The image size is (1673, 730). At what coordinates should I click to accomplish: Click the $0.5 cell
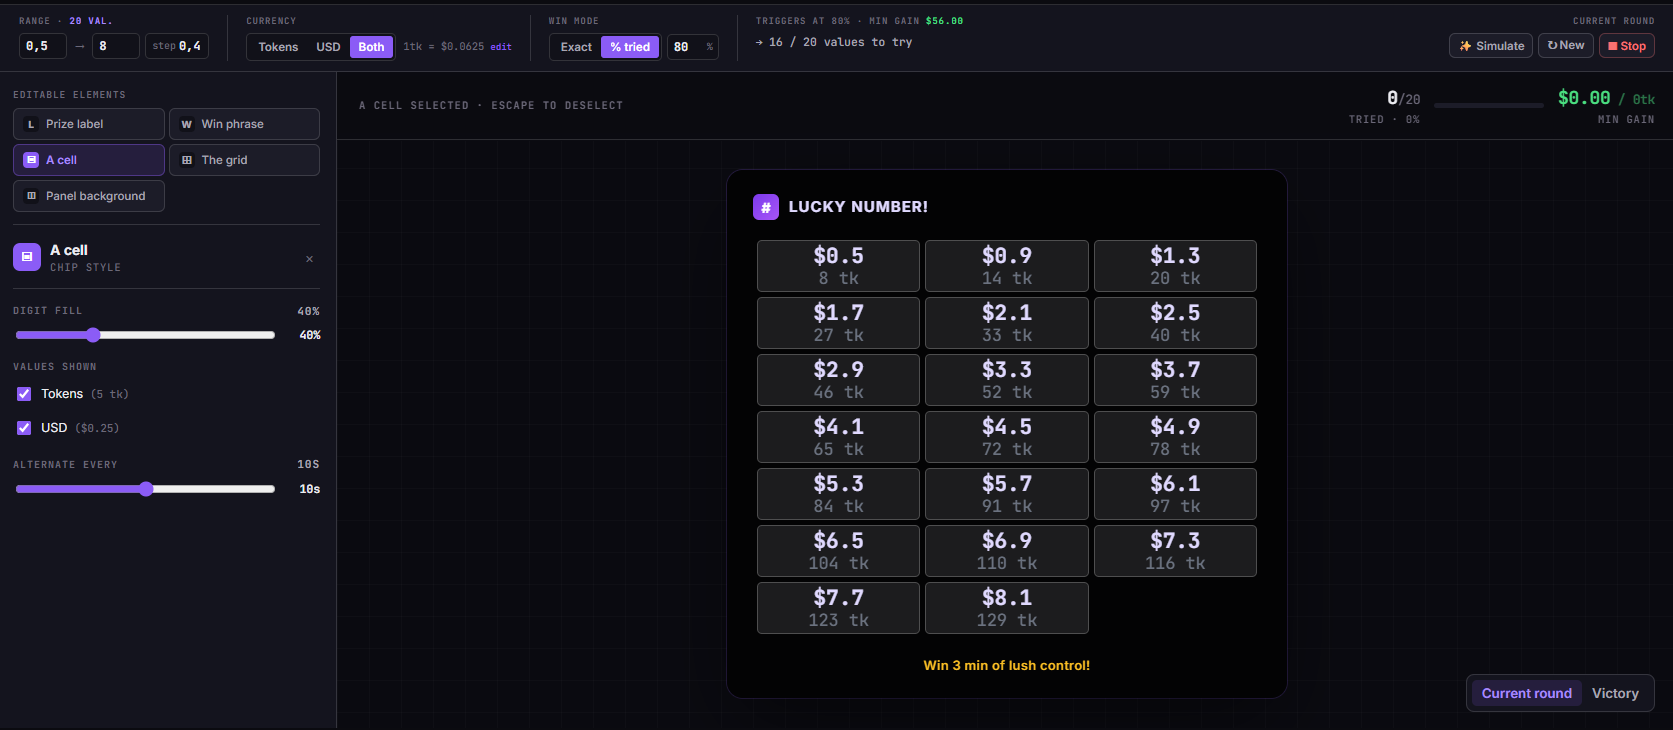(838, 266)
